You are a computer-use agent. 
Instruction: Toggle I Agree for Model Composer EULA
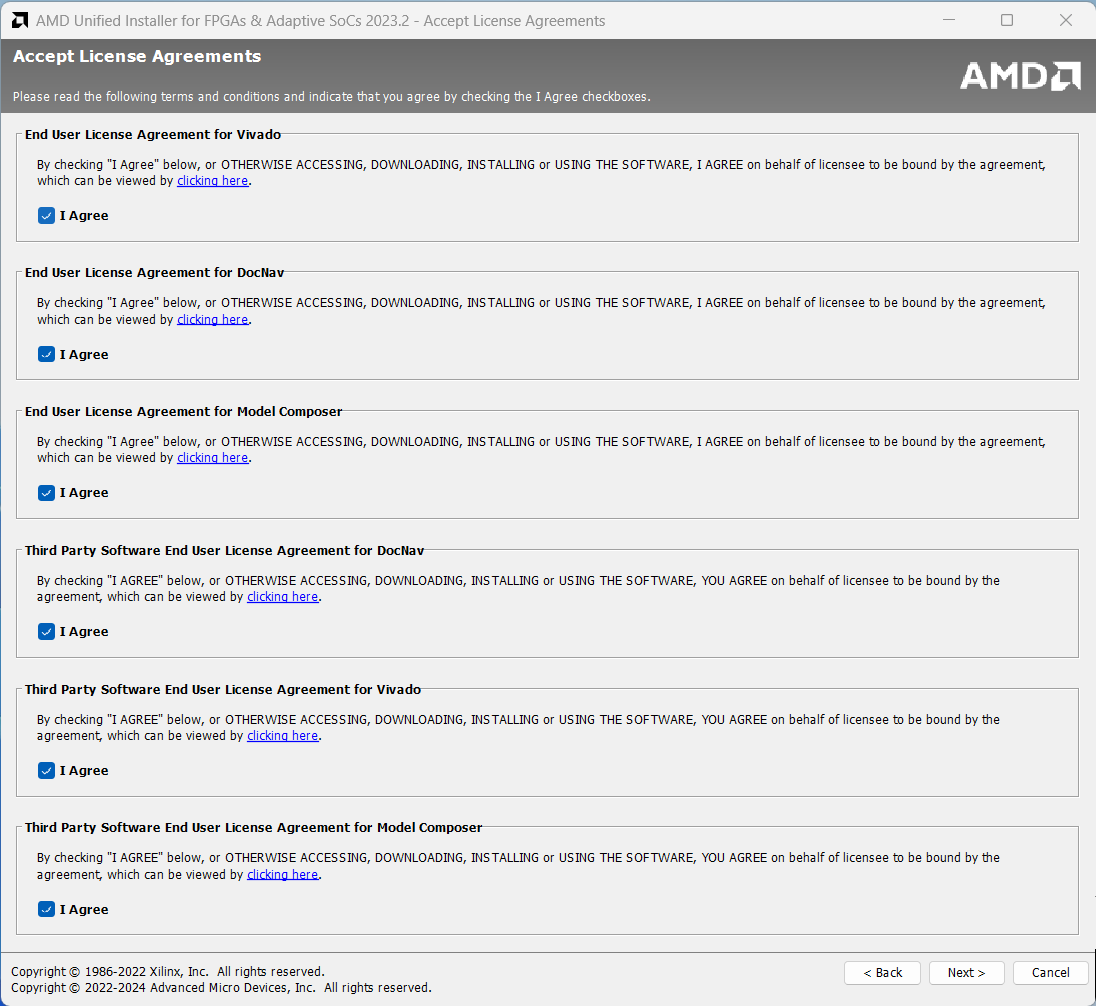coord(46,493)
